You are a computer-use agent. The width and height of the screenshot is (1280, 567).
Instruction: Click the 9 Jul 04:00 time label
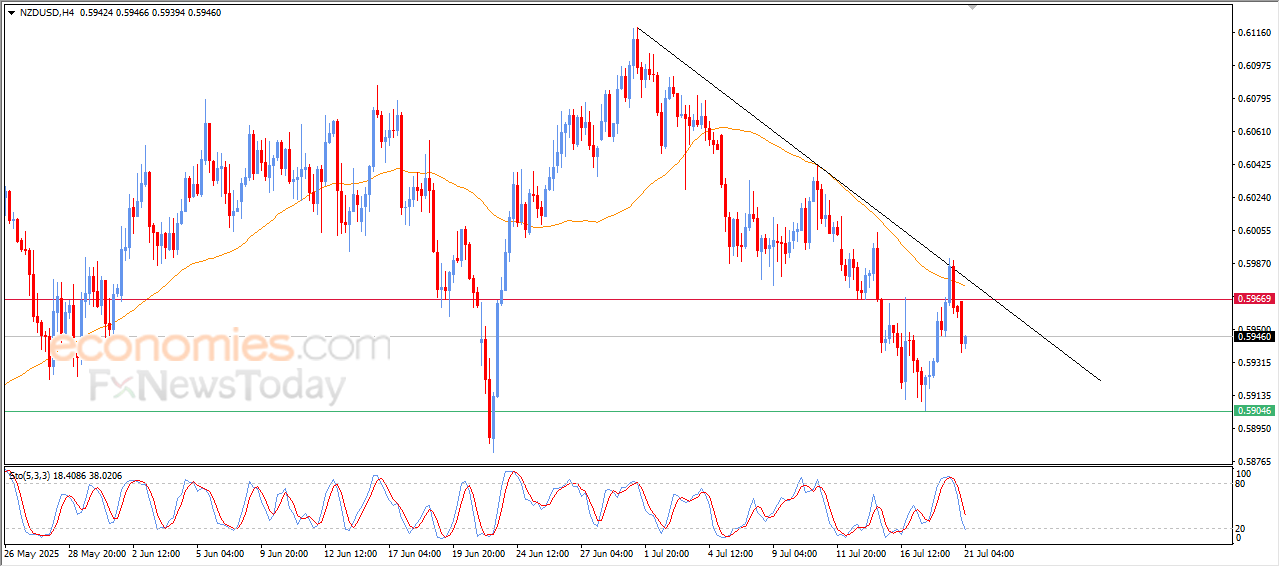797,553
